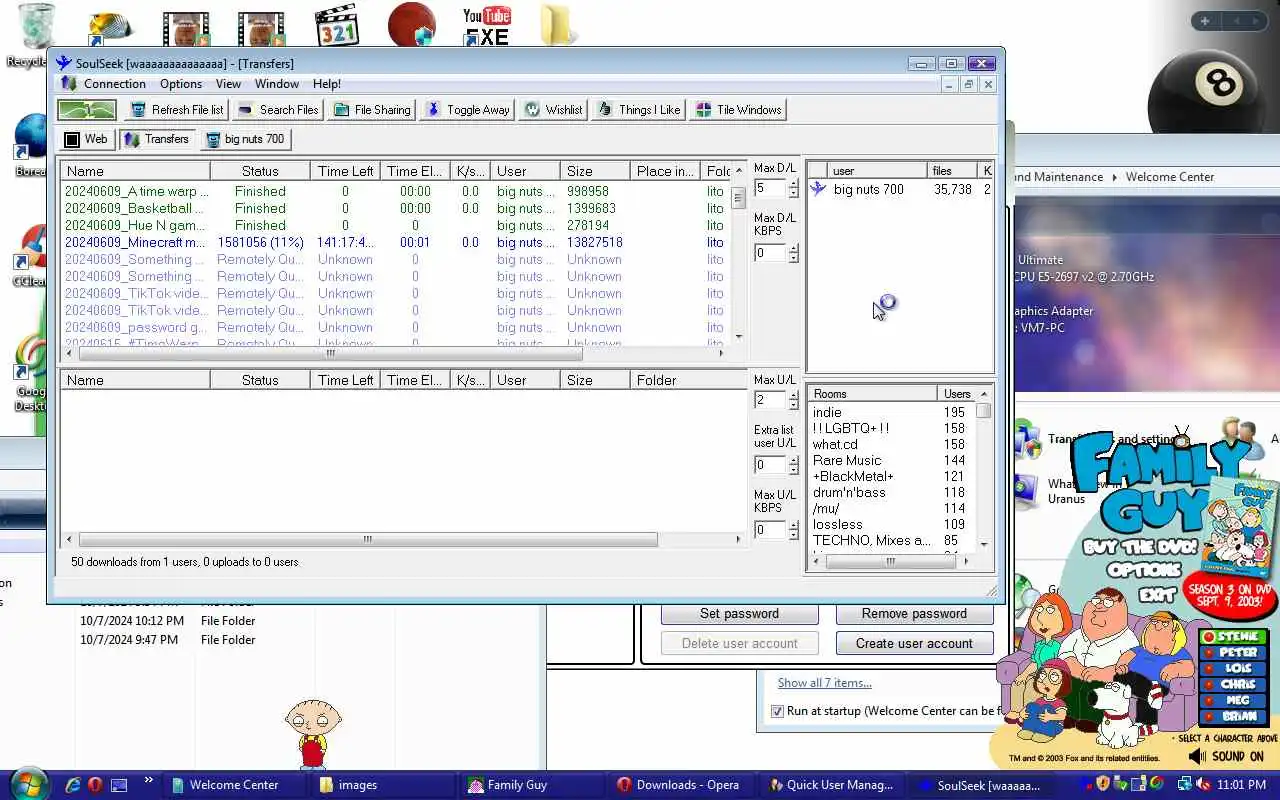1280x800 pixels.
Task: Select the 20240609_Basketball download row
Action: (x=396, y=208)
